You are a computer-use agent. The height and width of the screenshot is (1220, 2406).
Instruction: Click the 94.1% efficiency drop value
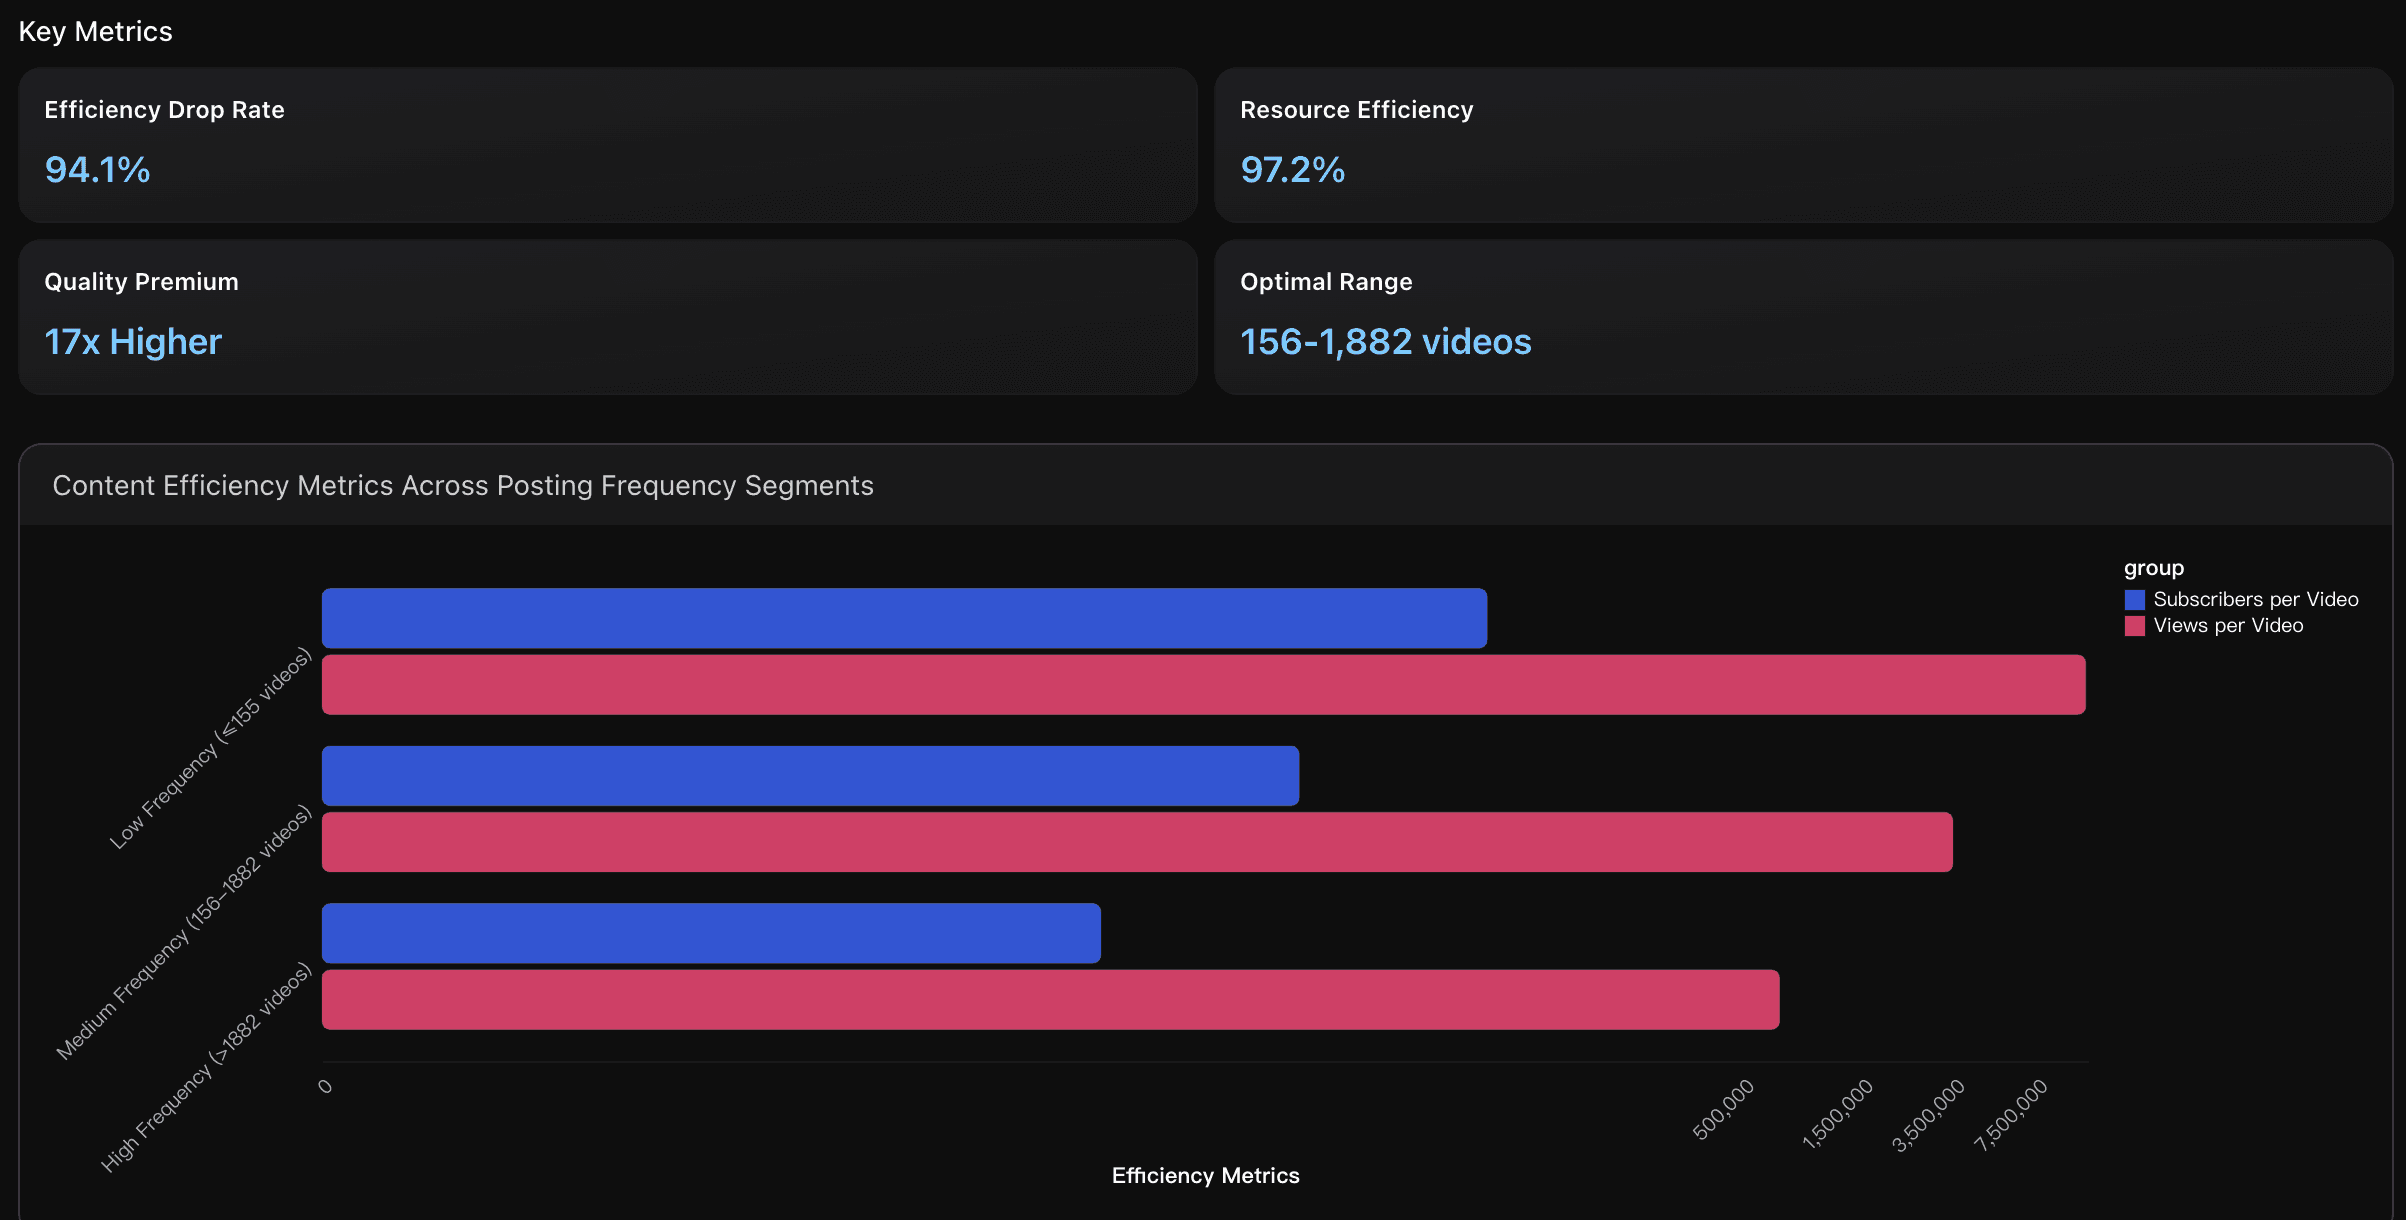click(x=96, y=170)
